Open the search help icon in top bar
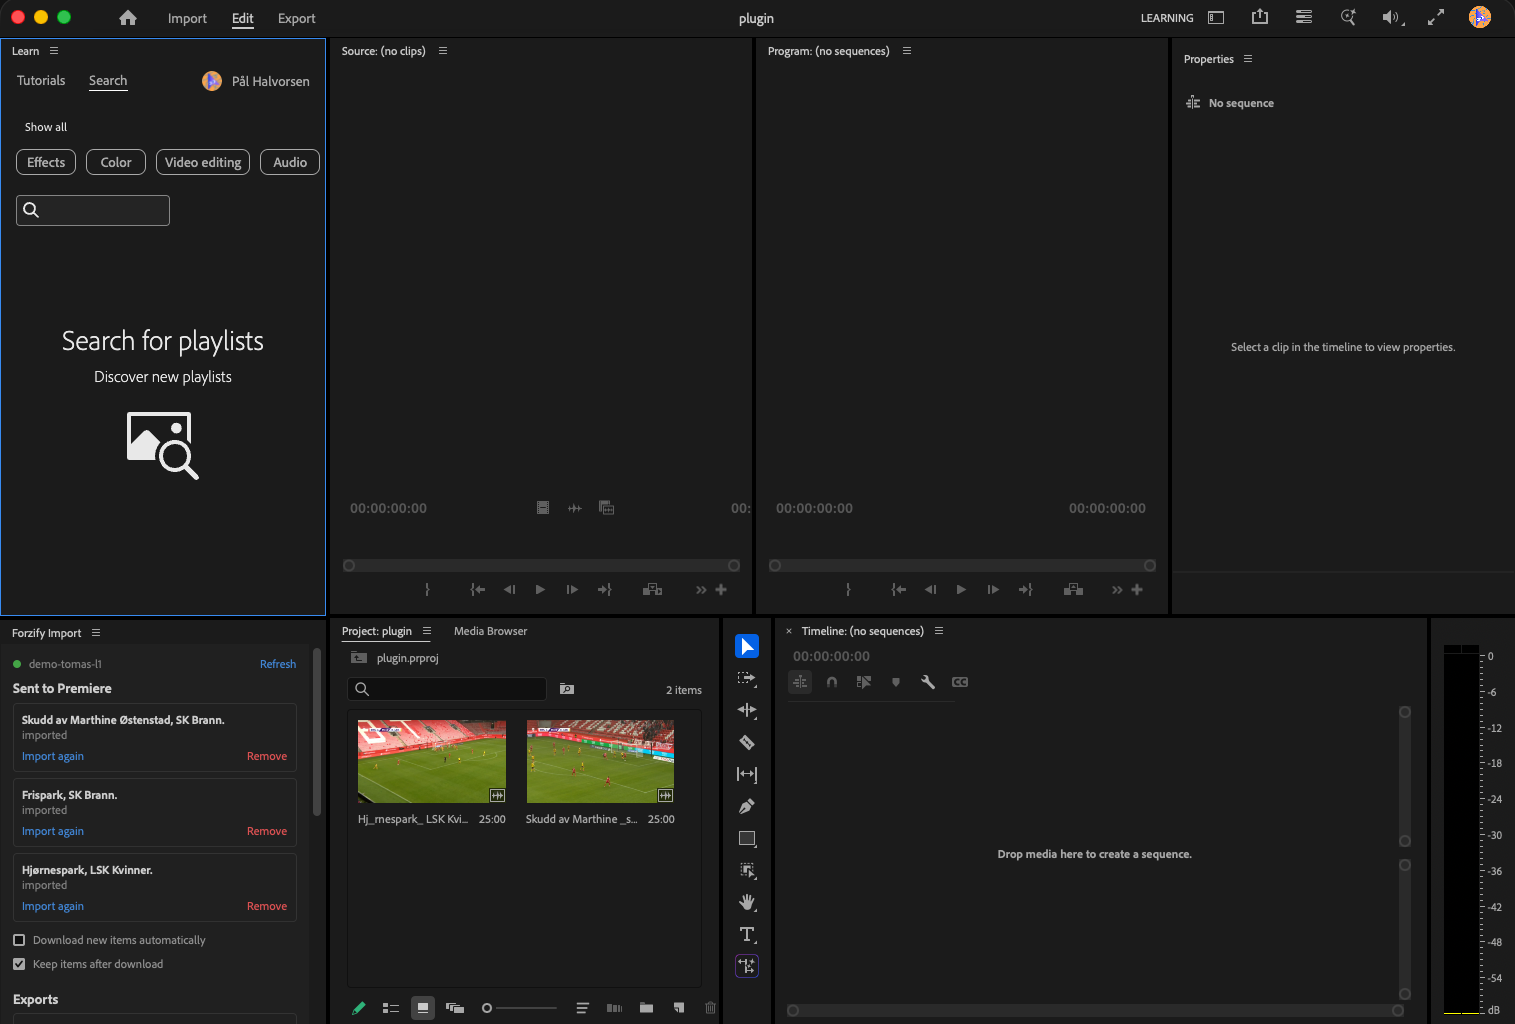Image resolution: width=1515 pixels, height=1024 pixels. click(x=1348, y=17)
